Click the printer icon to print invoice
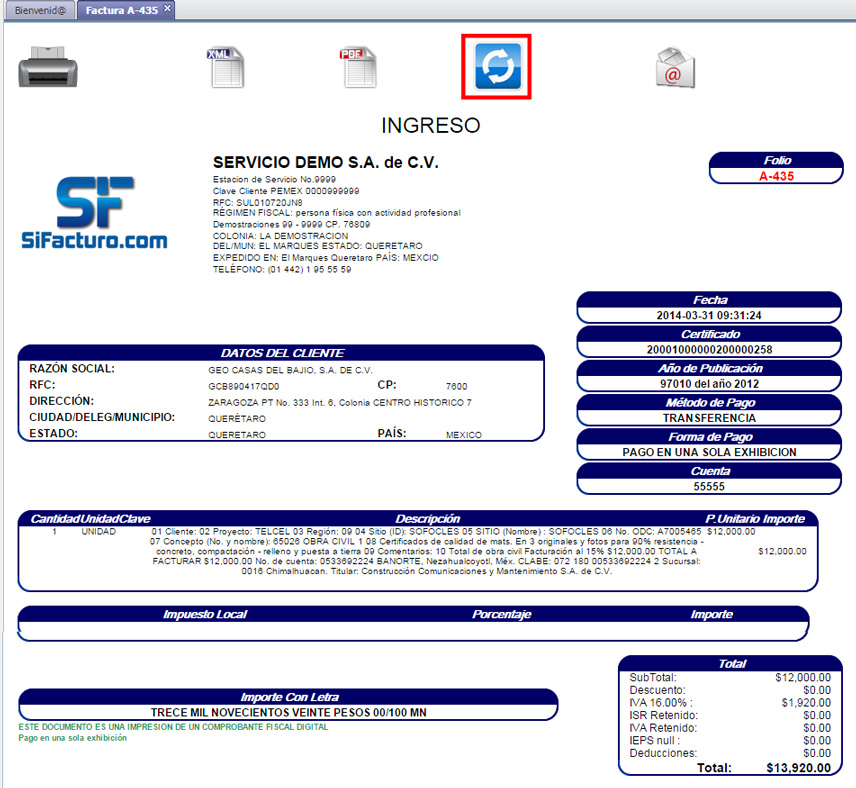The image size is (856, 788). point(47,67)
